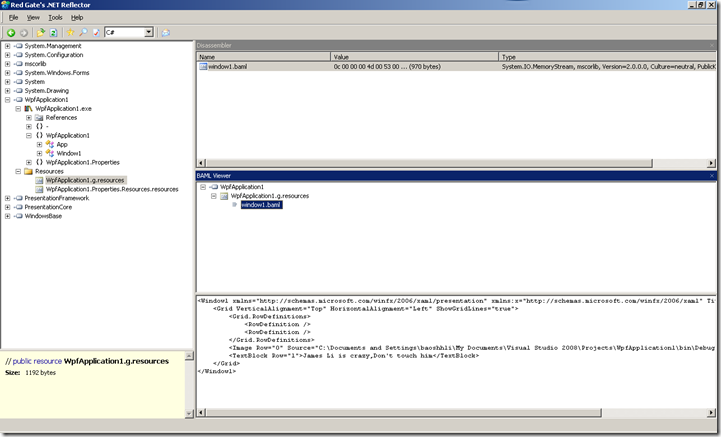Screen dimensions: 721x437
Task: Click the PresentationFramework assembly icon
Action: click(18, 198)
